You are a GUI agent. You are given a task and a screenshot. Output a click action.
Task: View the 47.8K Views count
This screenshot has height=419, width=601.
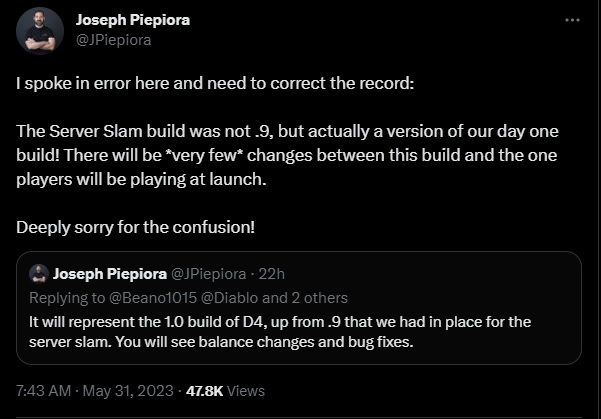point(225,391)
